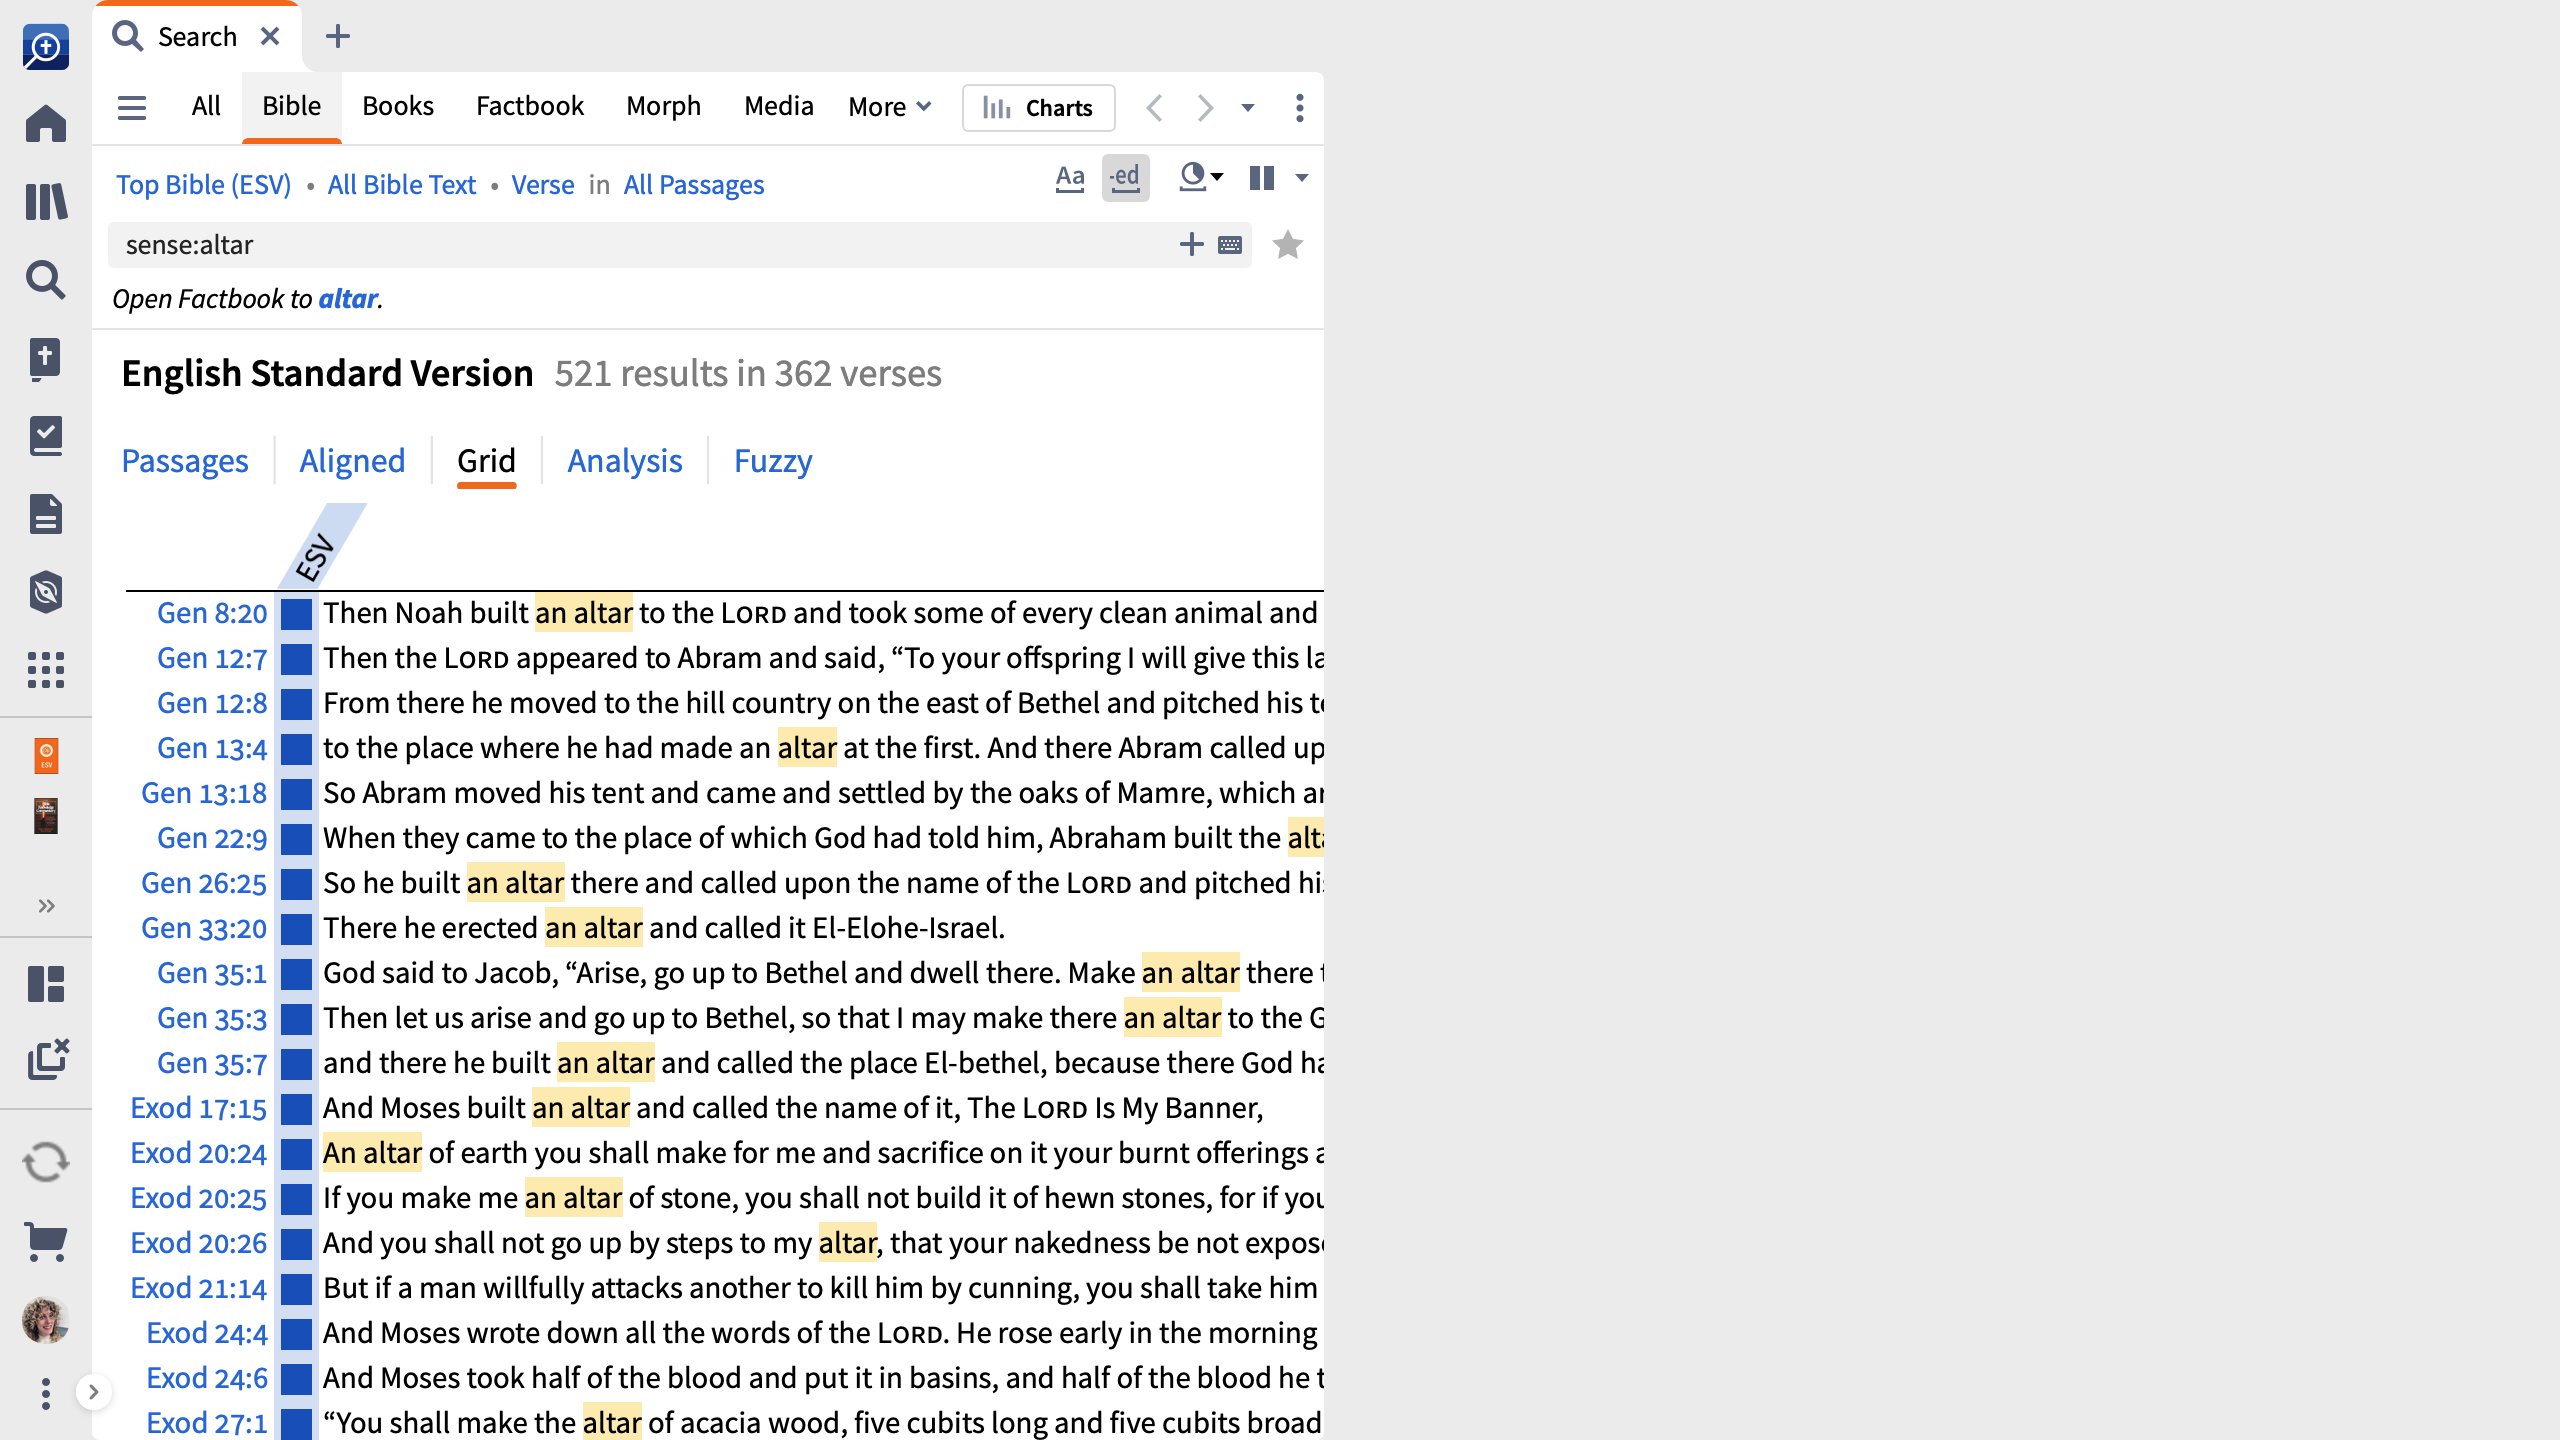Image resolution: width=2560 pixels, height=1440 pixels.
Task: Open the Documents sidebar icon
Action: pyautogui.click(x=46, y=514)
